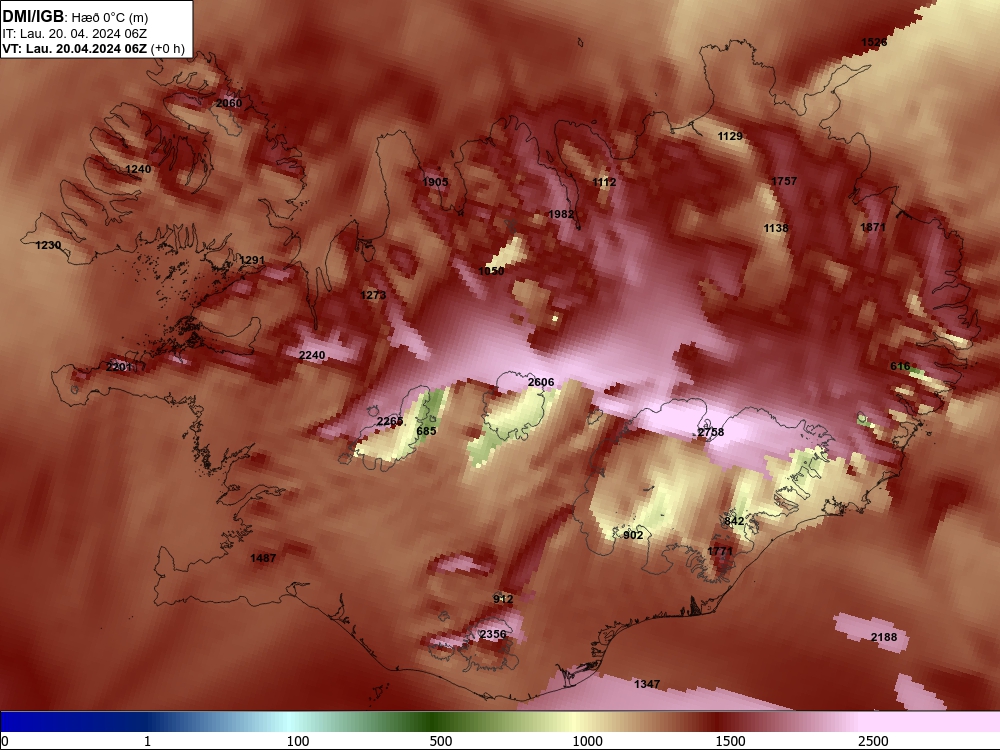Click the map value 912

point(503,599)
